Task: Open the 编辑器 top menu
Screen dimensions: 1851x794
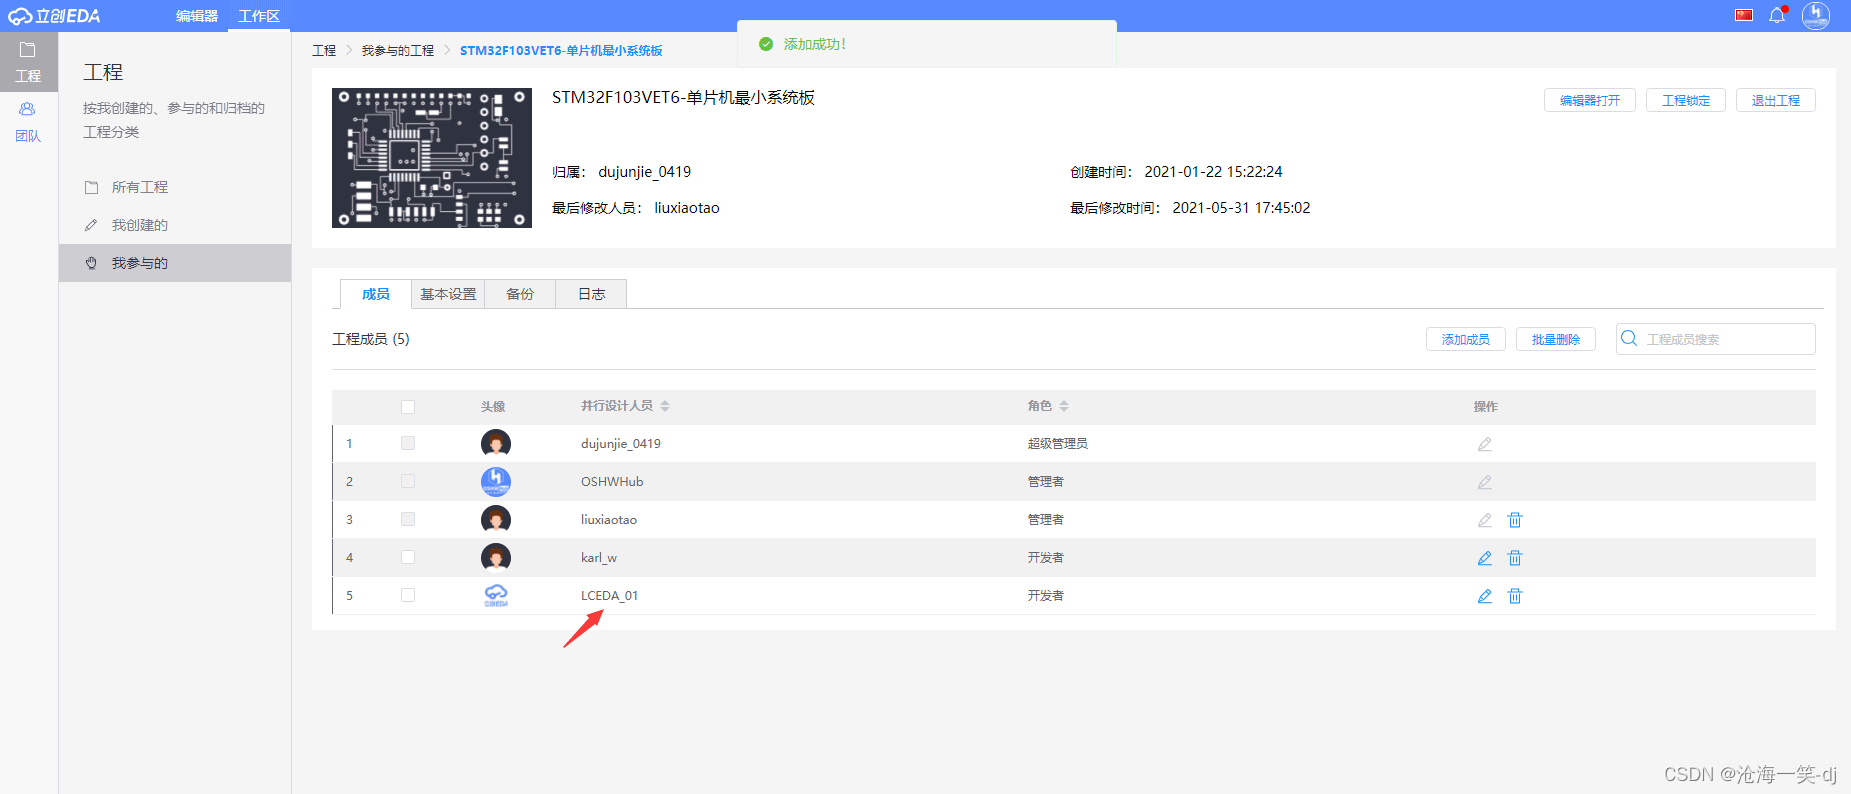Action: click(197, 16)
